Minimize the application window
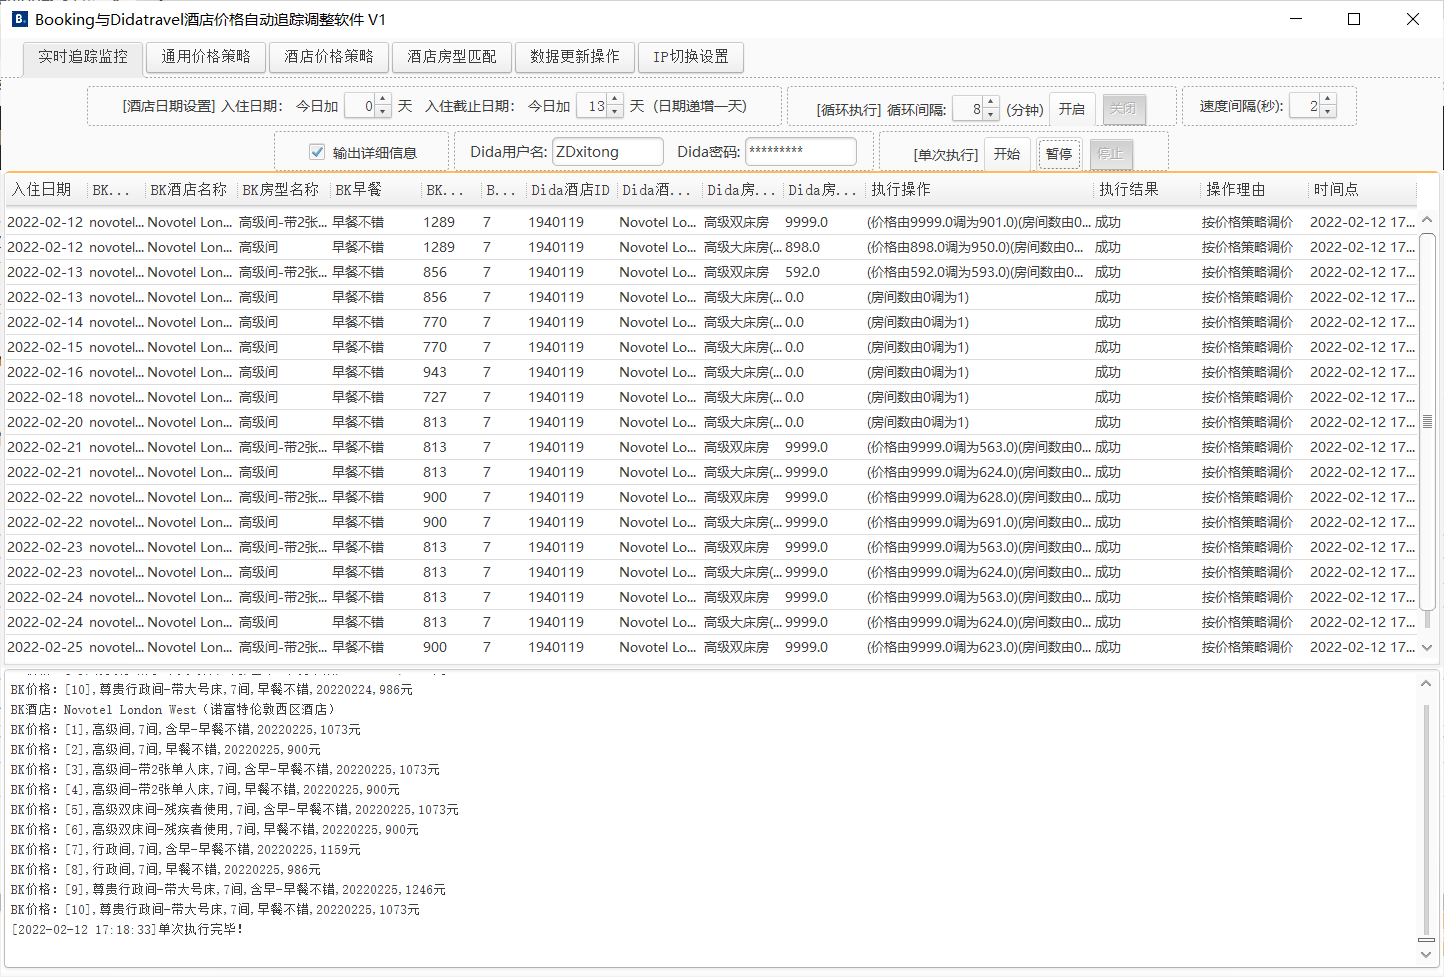The width and height of the screenshot is (1444, 977). (1296, 19)
